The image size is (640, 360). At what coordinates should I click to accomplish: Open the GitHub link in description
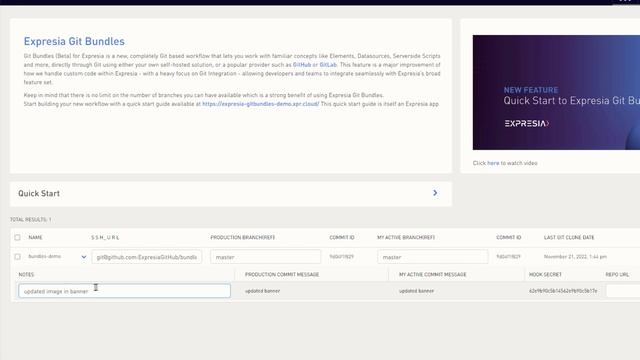302,65
